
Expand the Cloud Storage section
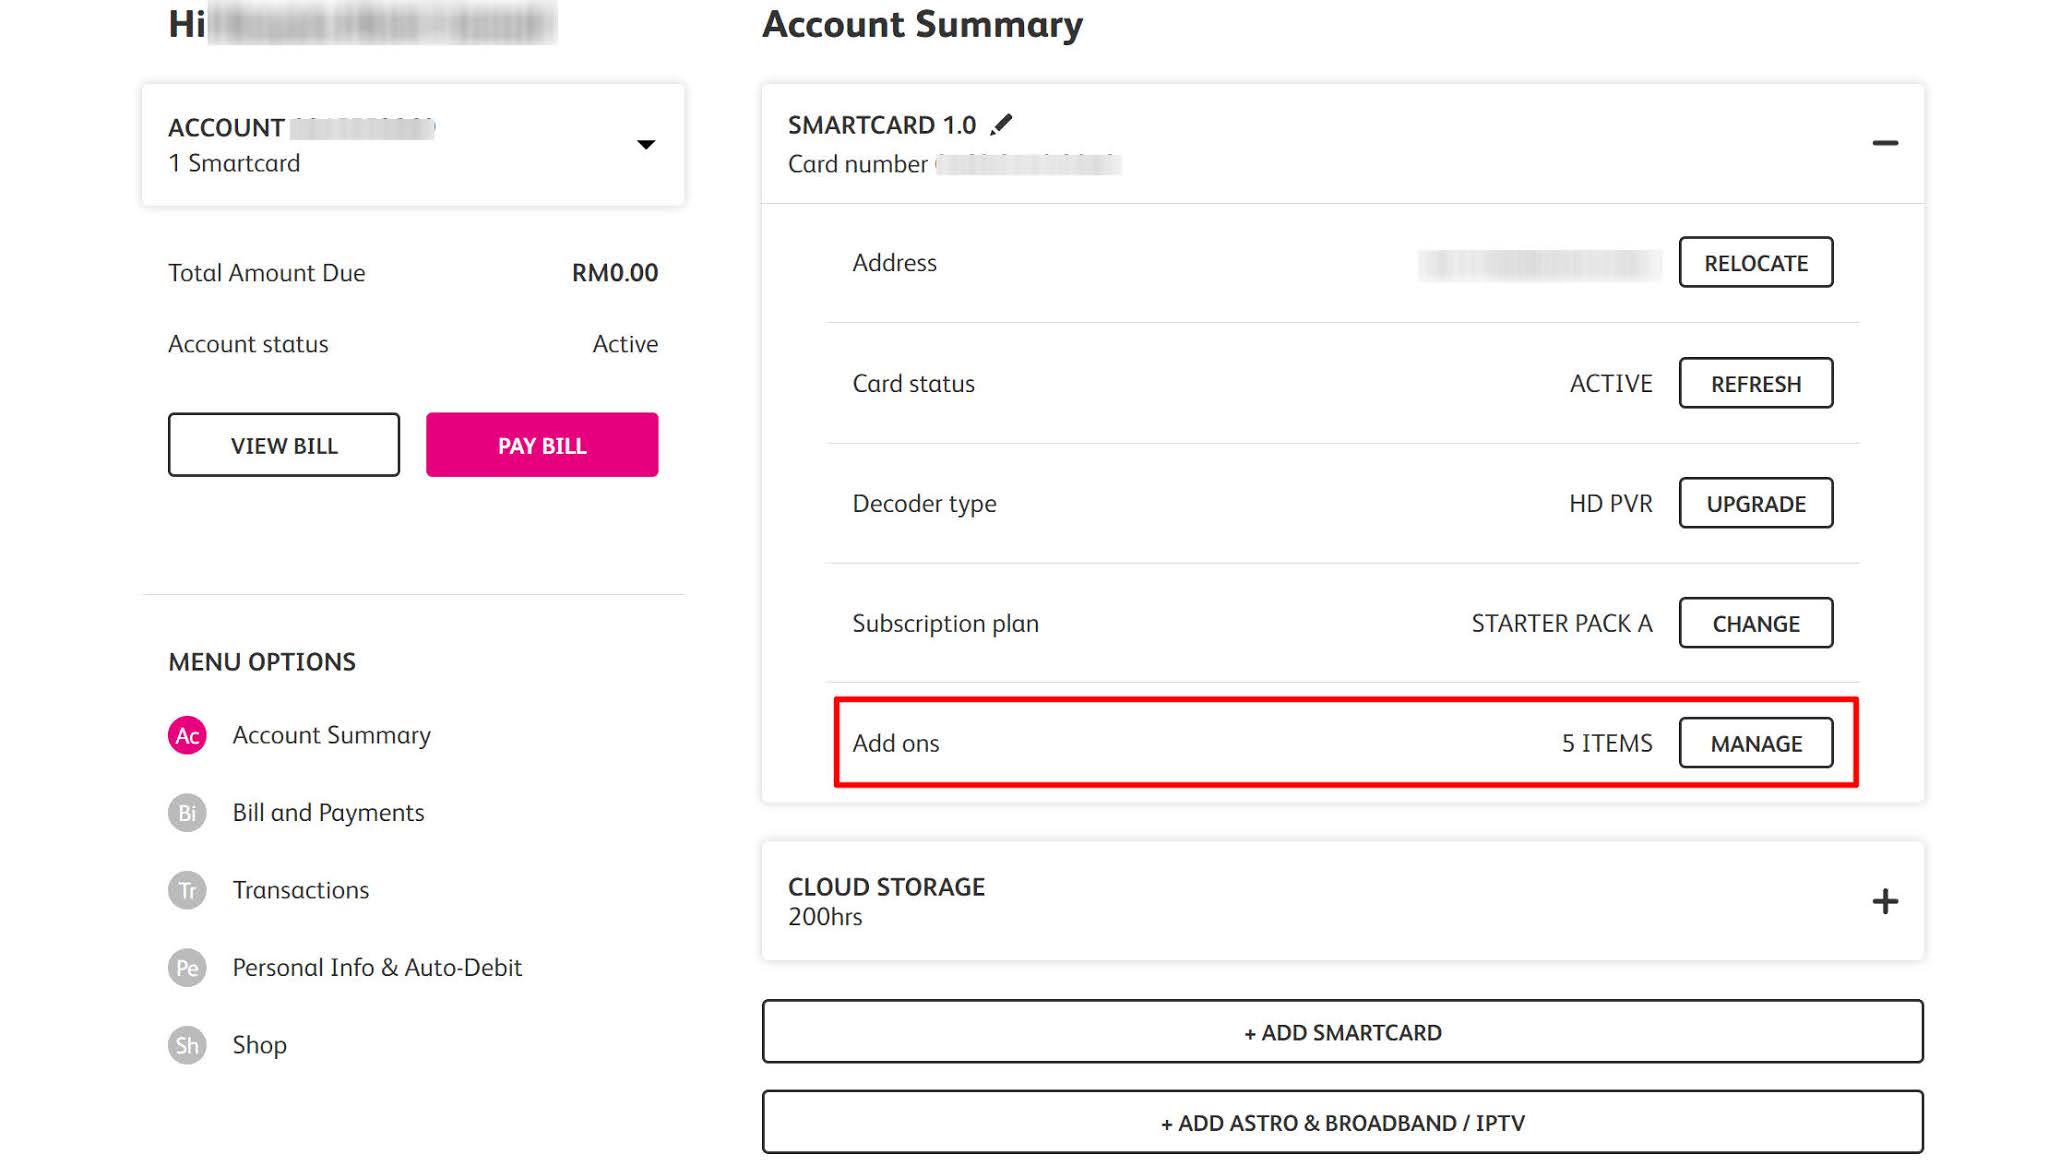pyautogui.click(x=1884, y=901)
